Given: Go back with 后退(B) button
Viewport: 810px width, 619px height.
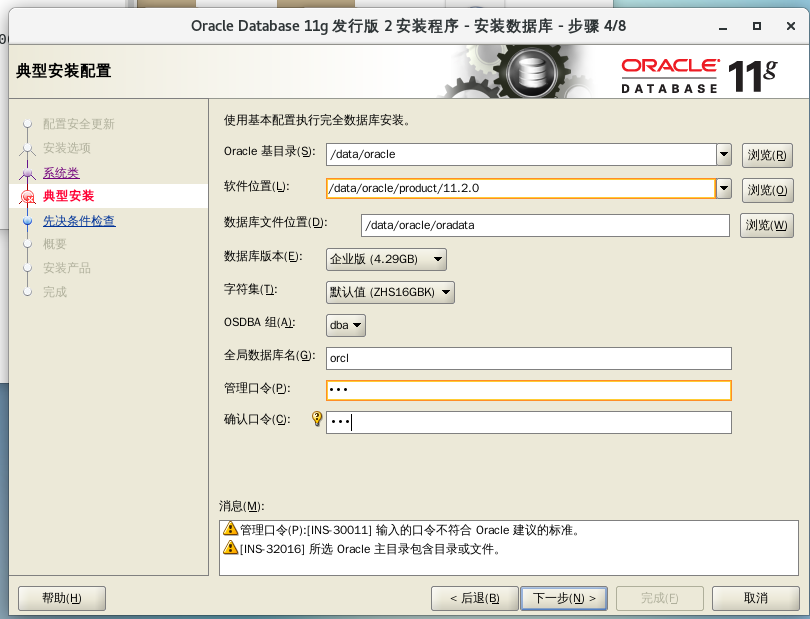Looking at the screenshot, I should (475, 598).
